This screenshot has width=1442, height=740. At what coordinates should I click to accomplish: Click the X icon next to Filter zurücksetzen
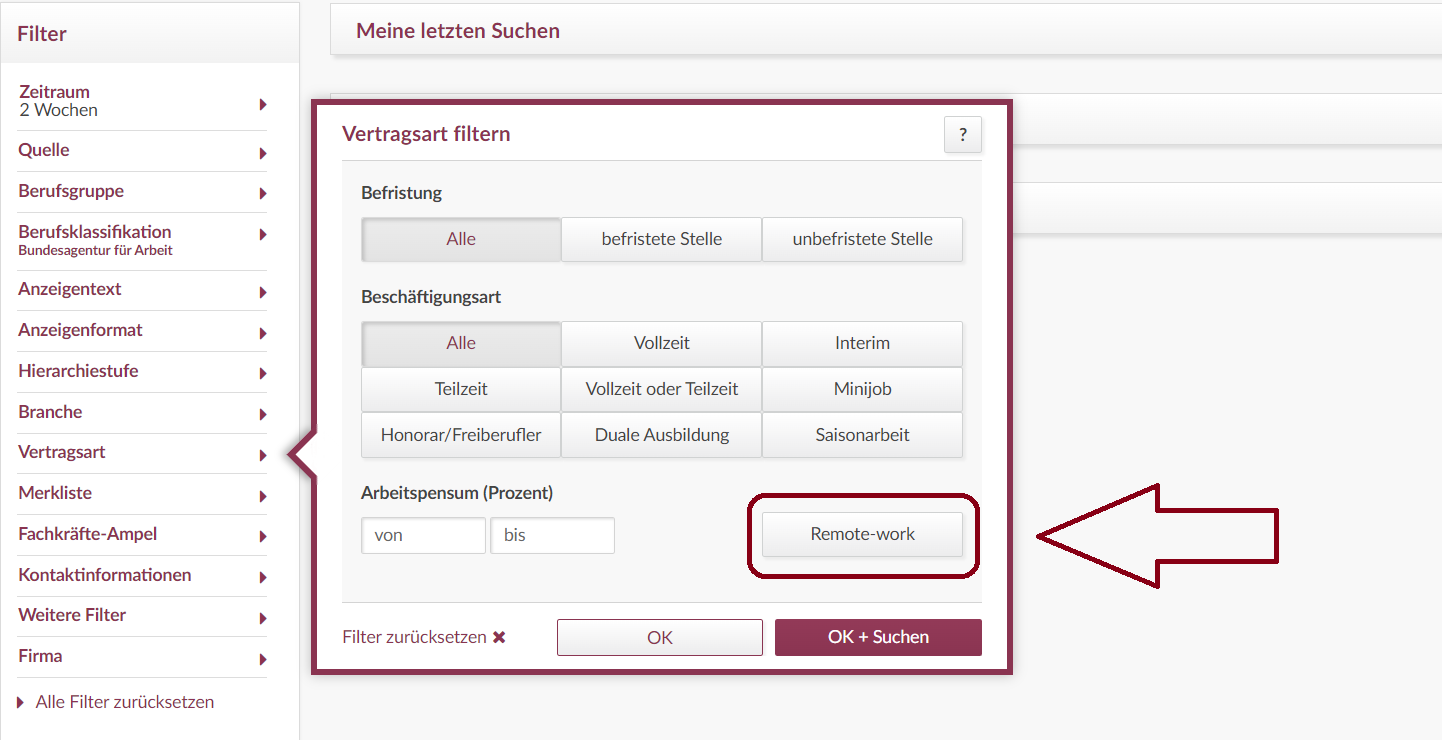[499, 637]
